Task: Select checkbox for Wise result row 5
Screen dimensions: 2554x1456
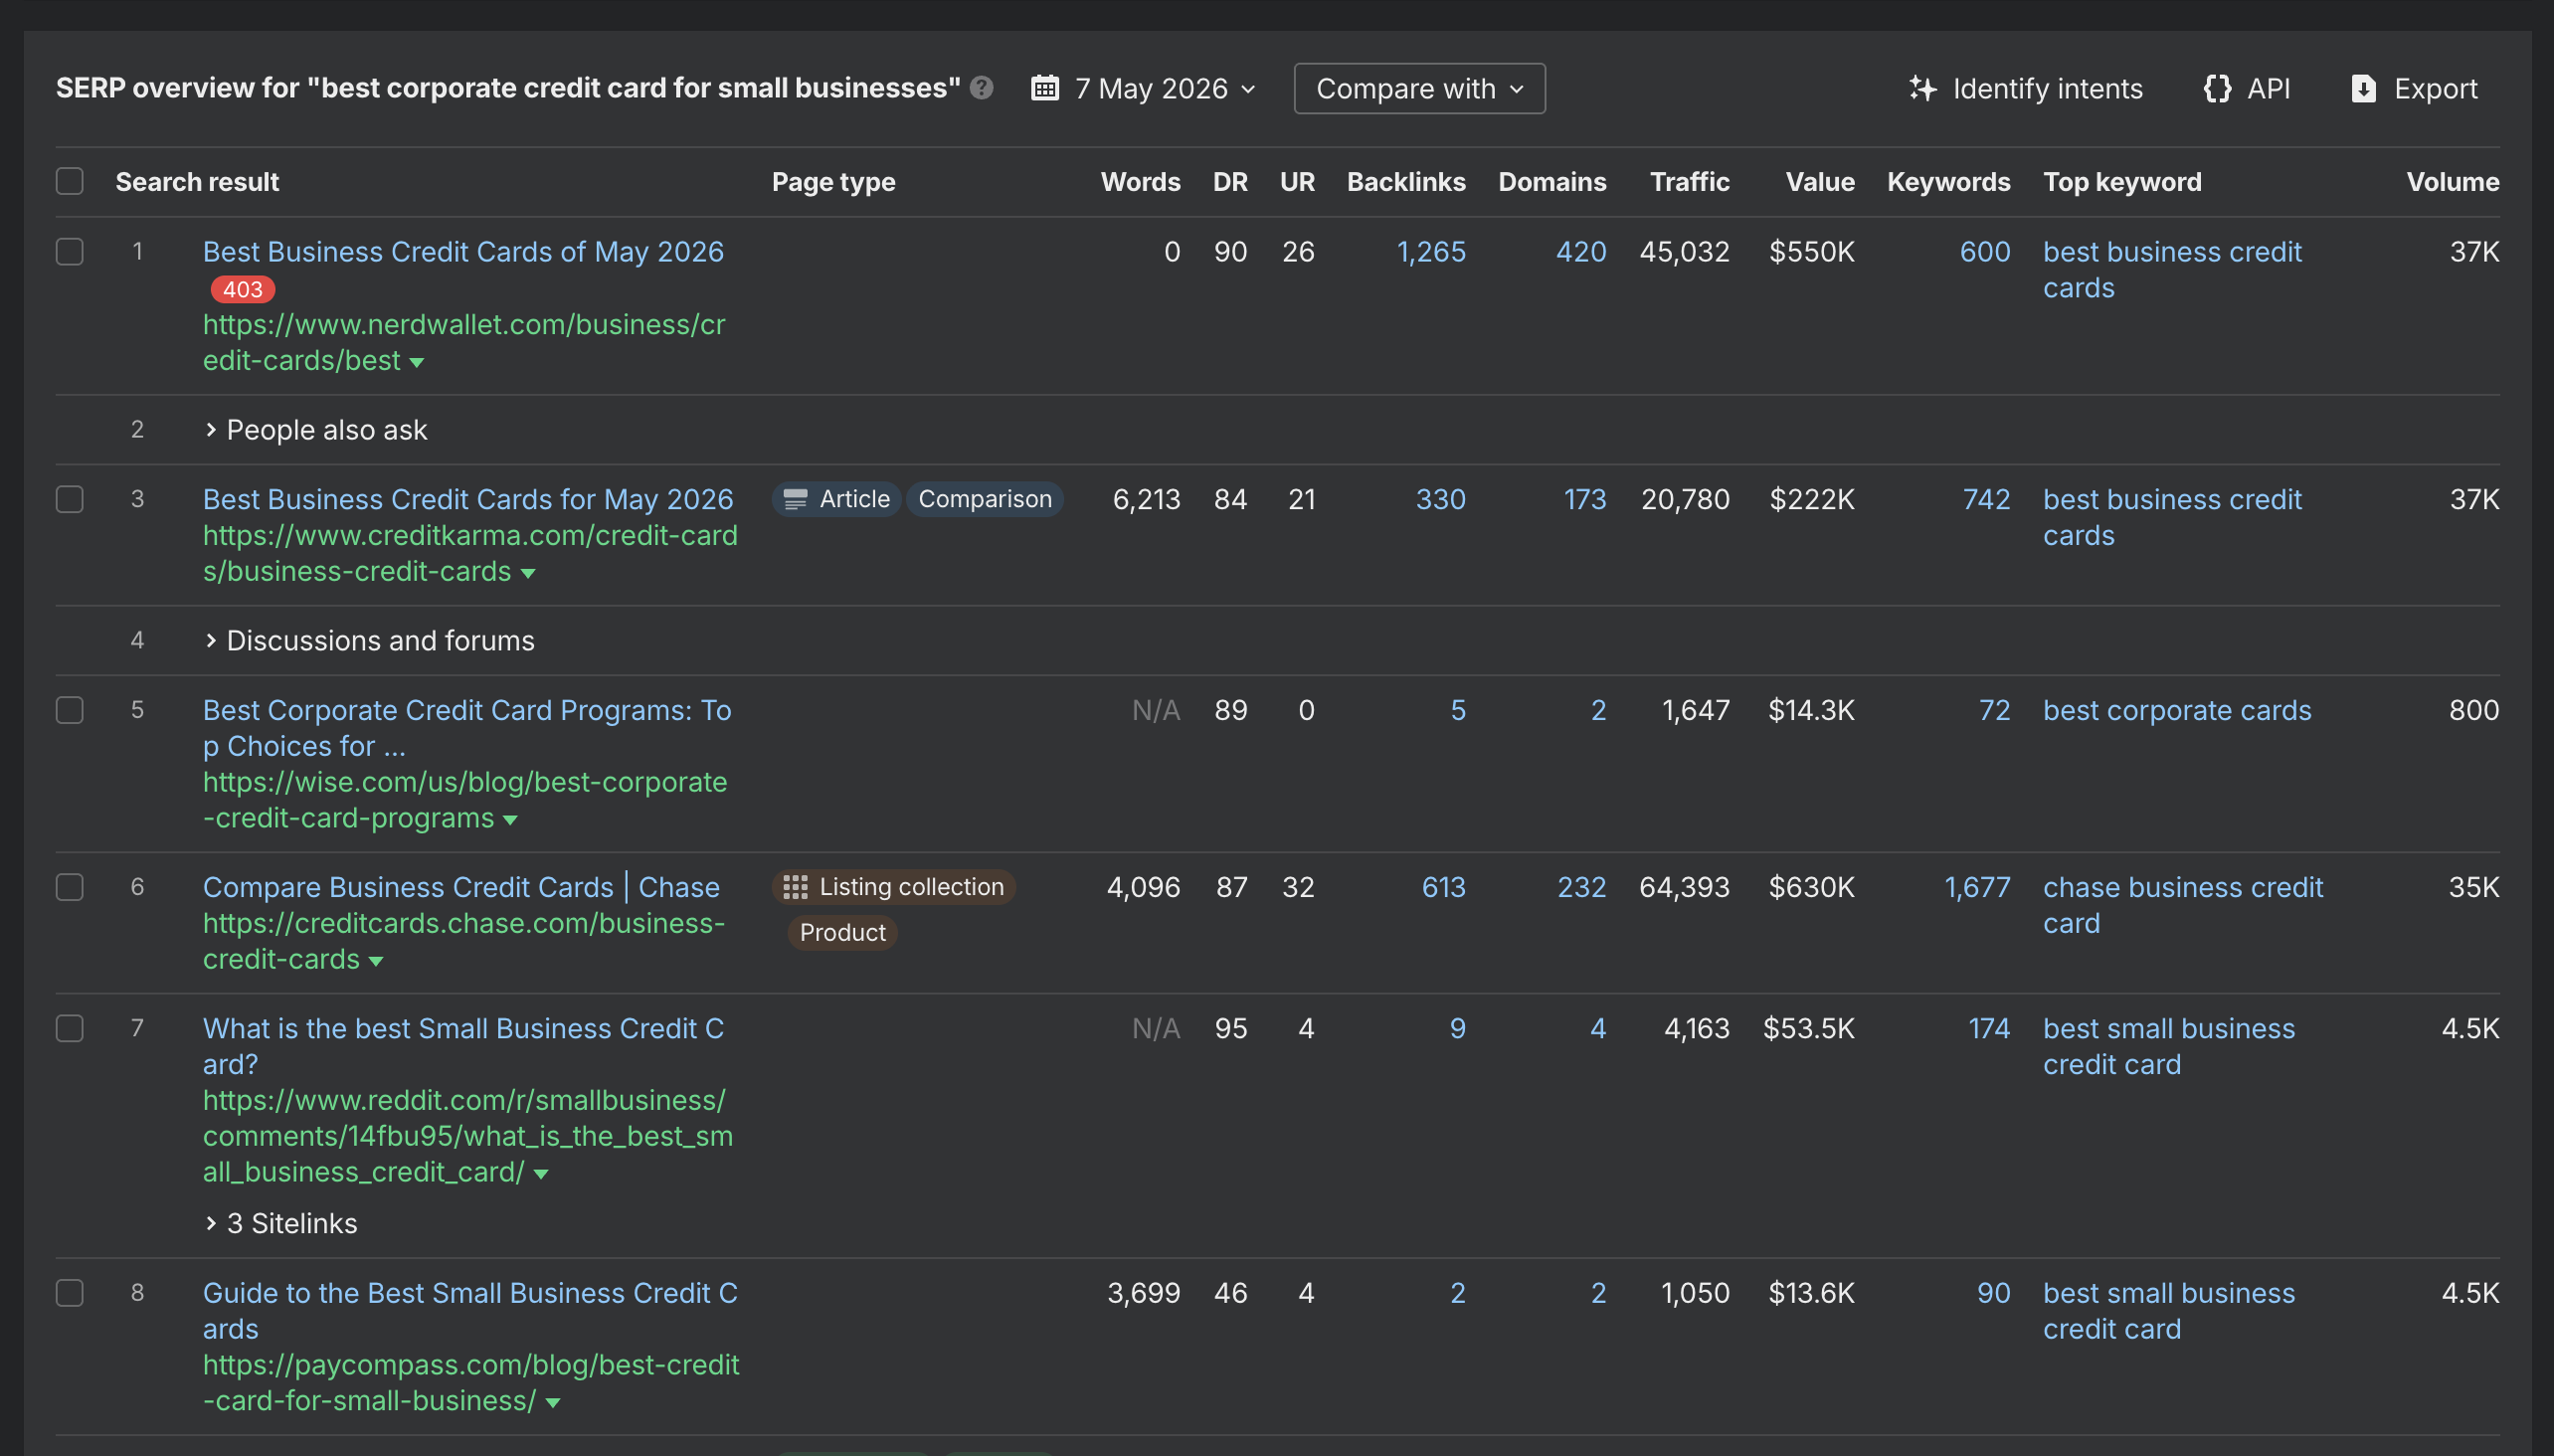Action: click(69, 710)
